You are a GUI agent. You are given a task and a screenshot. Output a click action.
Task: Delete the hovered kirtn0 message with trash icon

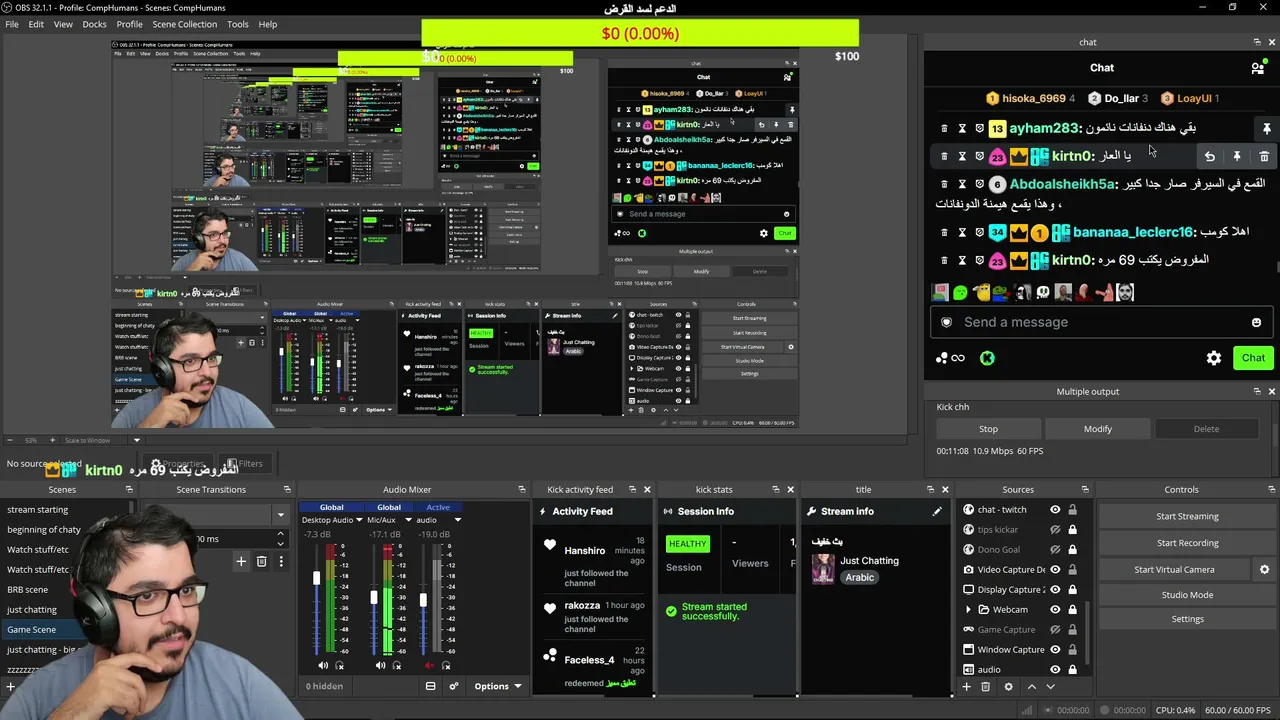1264,156
